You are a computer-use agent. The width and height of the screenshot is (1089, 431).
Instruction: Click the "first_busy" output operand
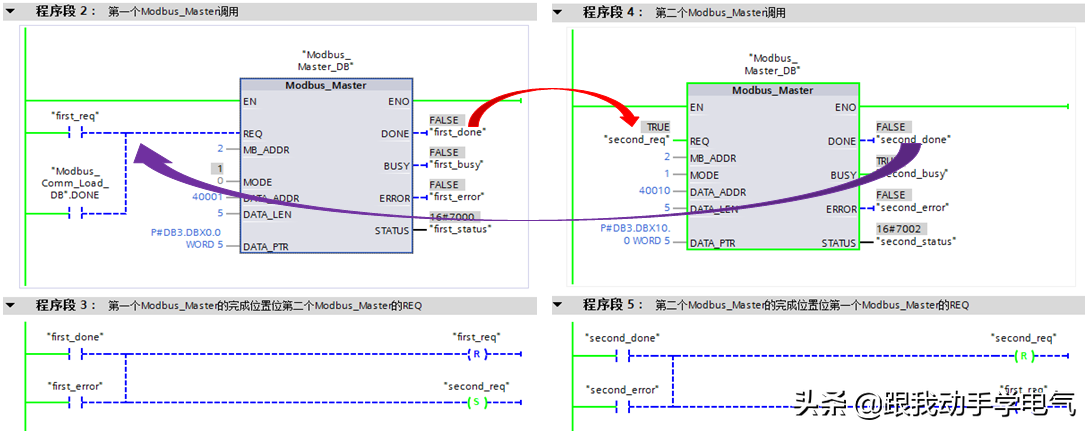456,164
